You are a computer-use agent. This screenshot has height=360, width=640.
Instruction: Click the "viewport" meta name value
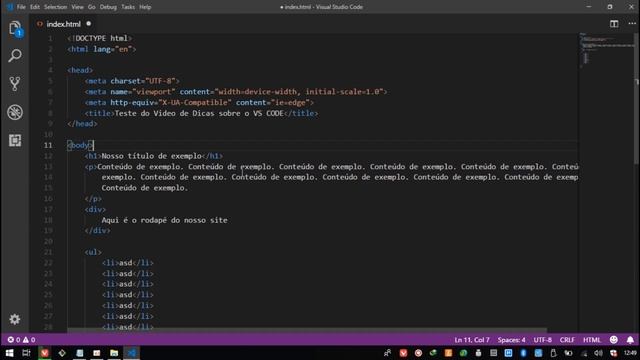[153, 92]
